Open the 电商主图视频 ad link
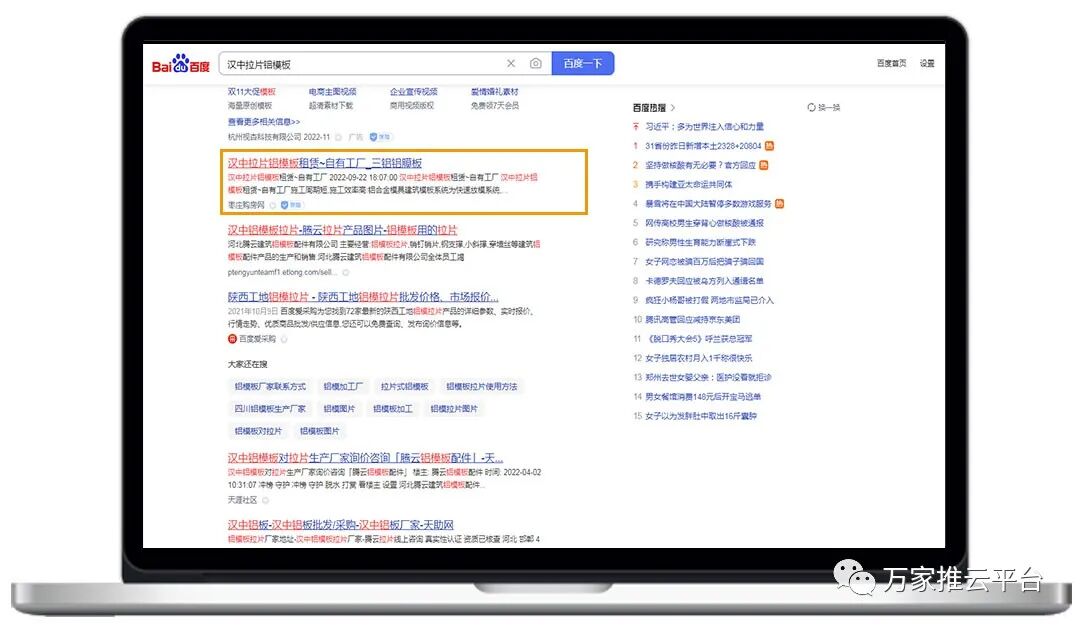 click(x=333, y=92)
